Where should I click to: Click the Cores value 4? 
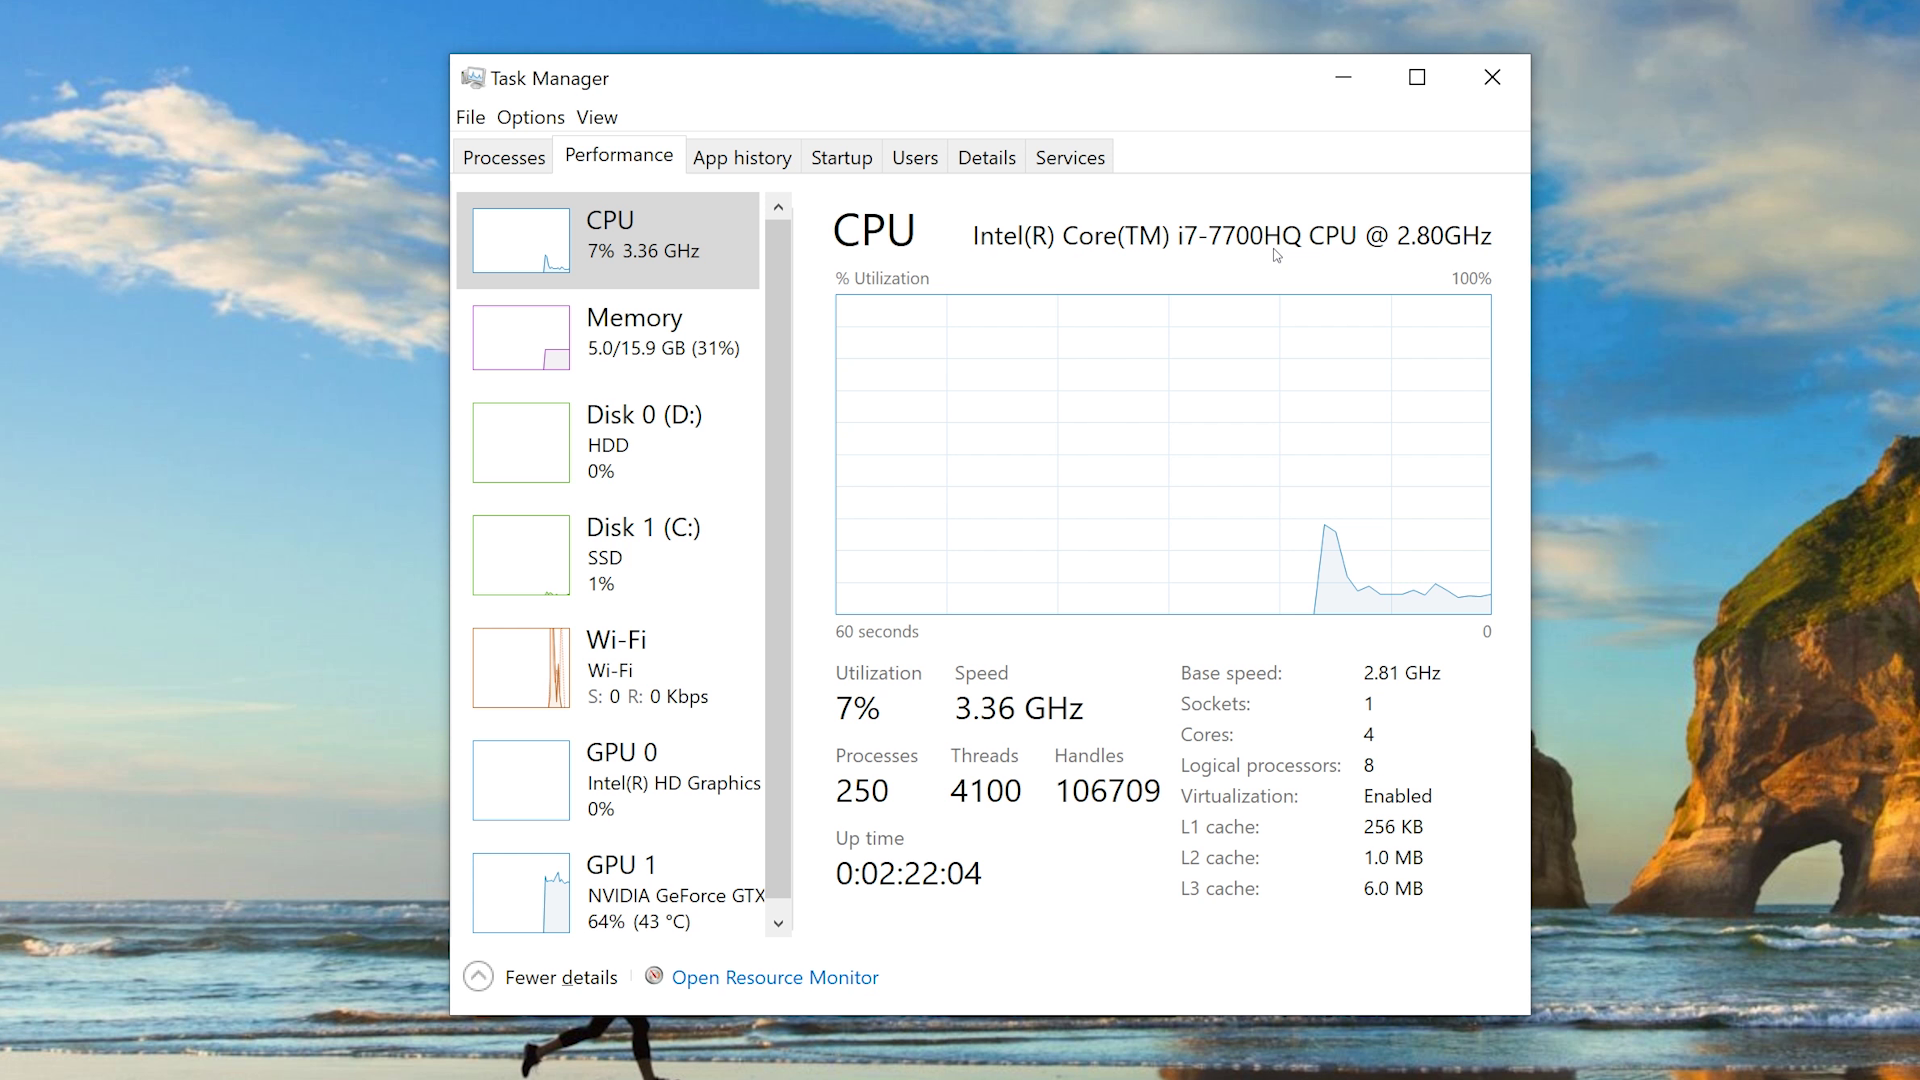pos(1369,735)
